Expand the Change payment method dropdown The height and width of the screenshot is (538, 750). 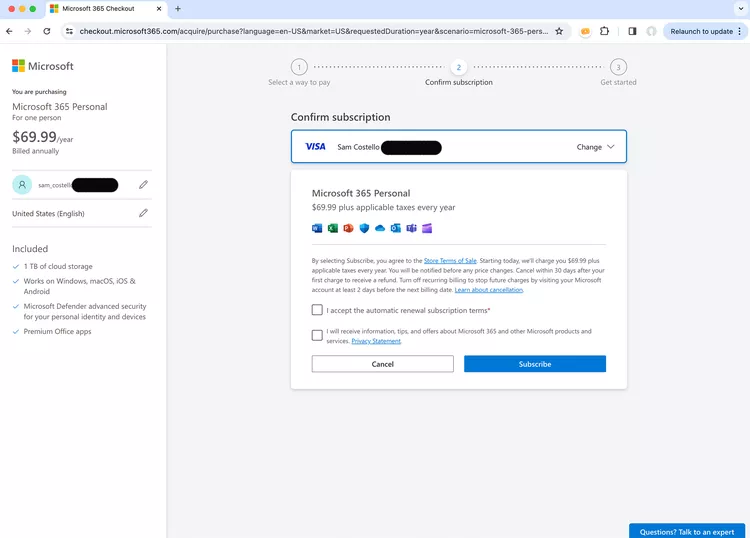(595, 147)
